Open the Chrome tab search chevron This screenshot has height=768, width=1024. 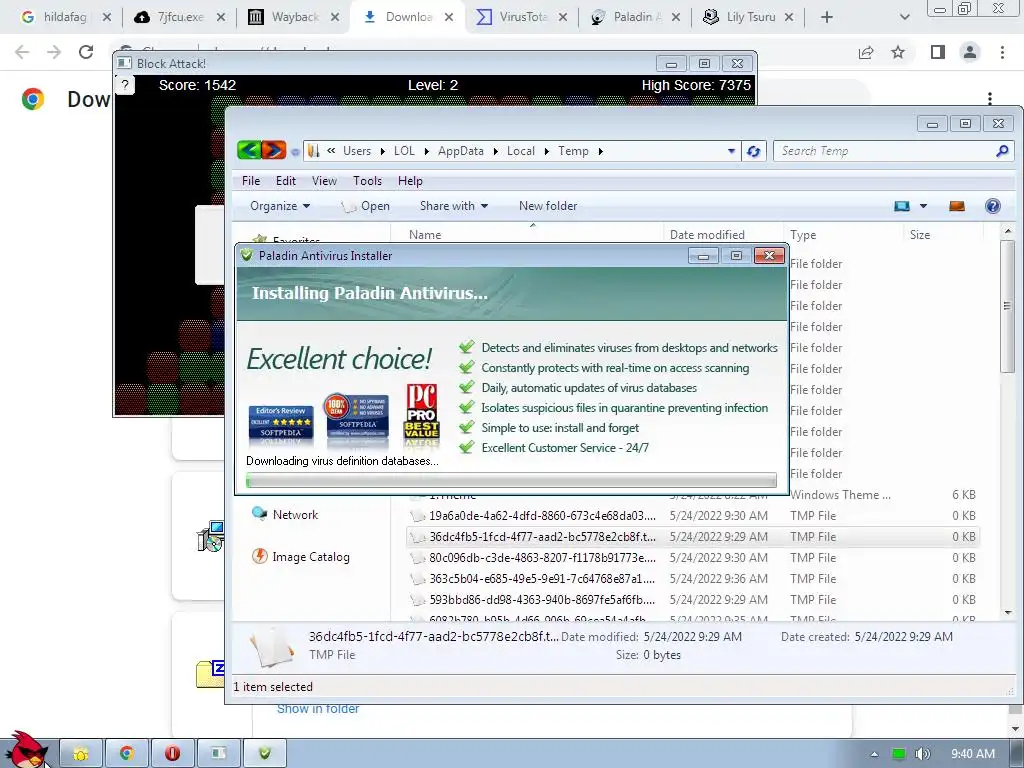click(904, 17)
